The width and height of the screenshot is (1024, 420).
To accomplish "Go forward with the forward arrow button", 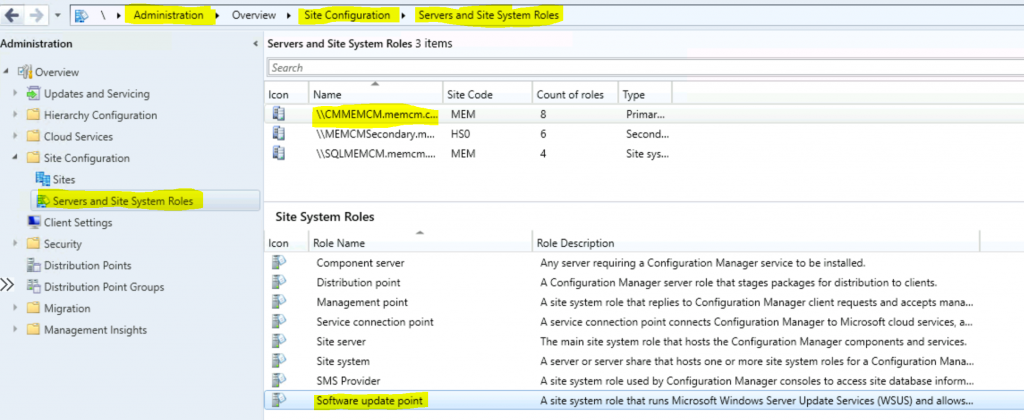I will [36, 15].
